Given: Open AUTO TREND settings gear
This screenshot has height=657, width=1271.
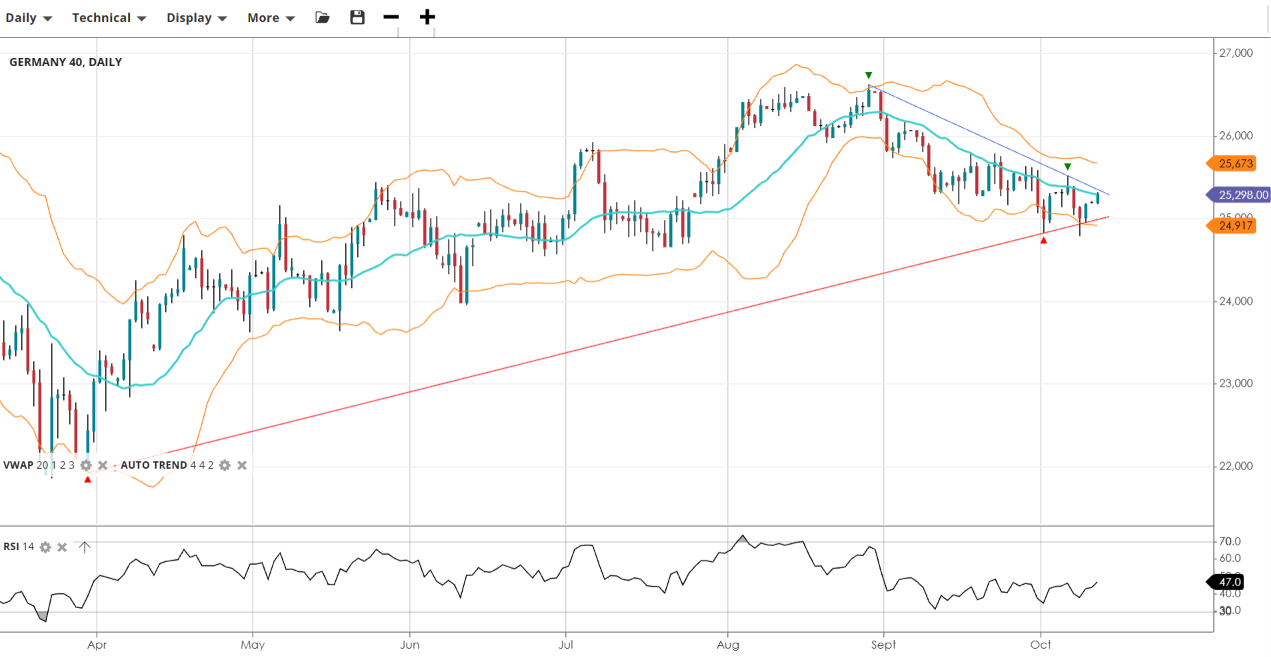Looking at the screenshot, I should (x=225, y=465).
